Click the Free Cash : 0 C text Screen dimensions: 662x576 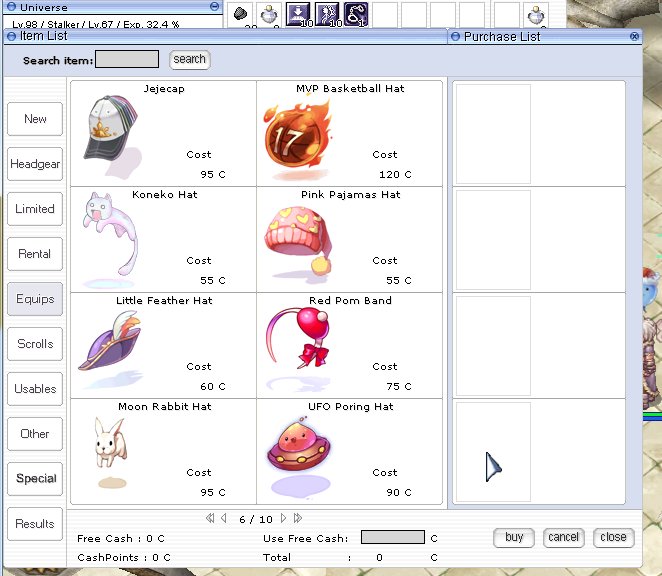click(121, 539)
